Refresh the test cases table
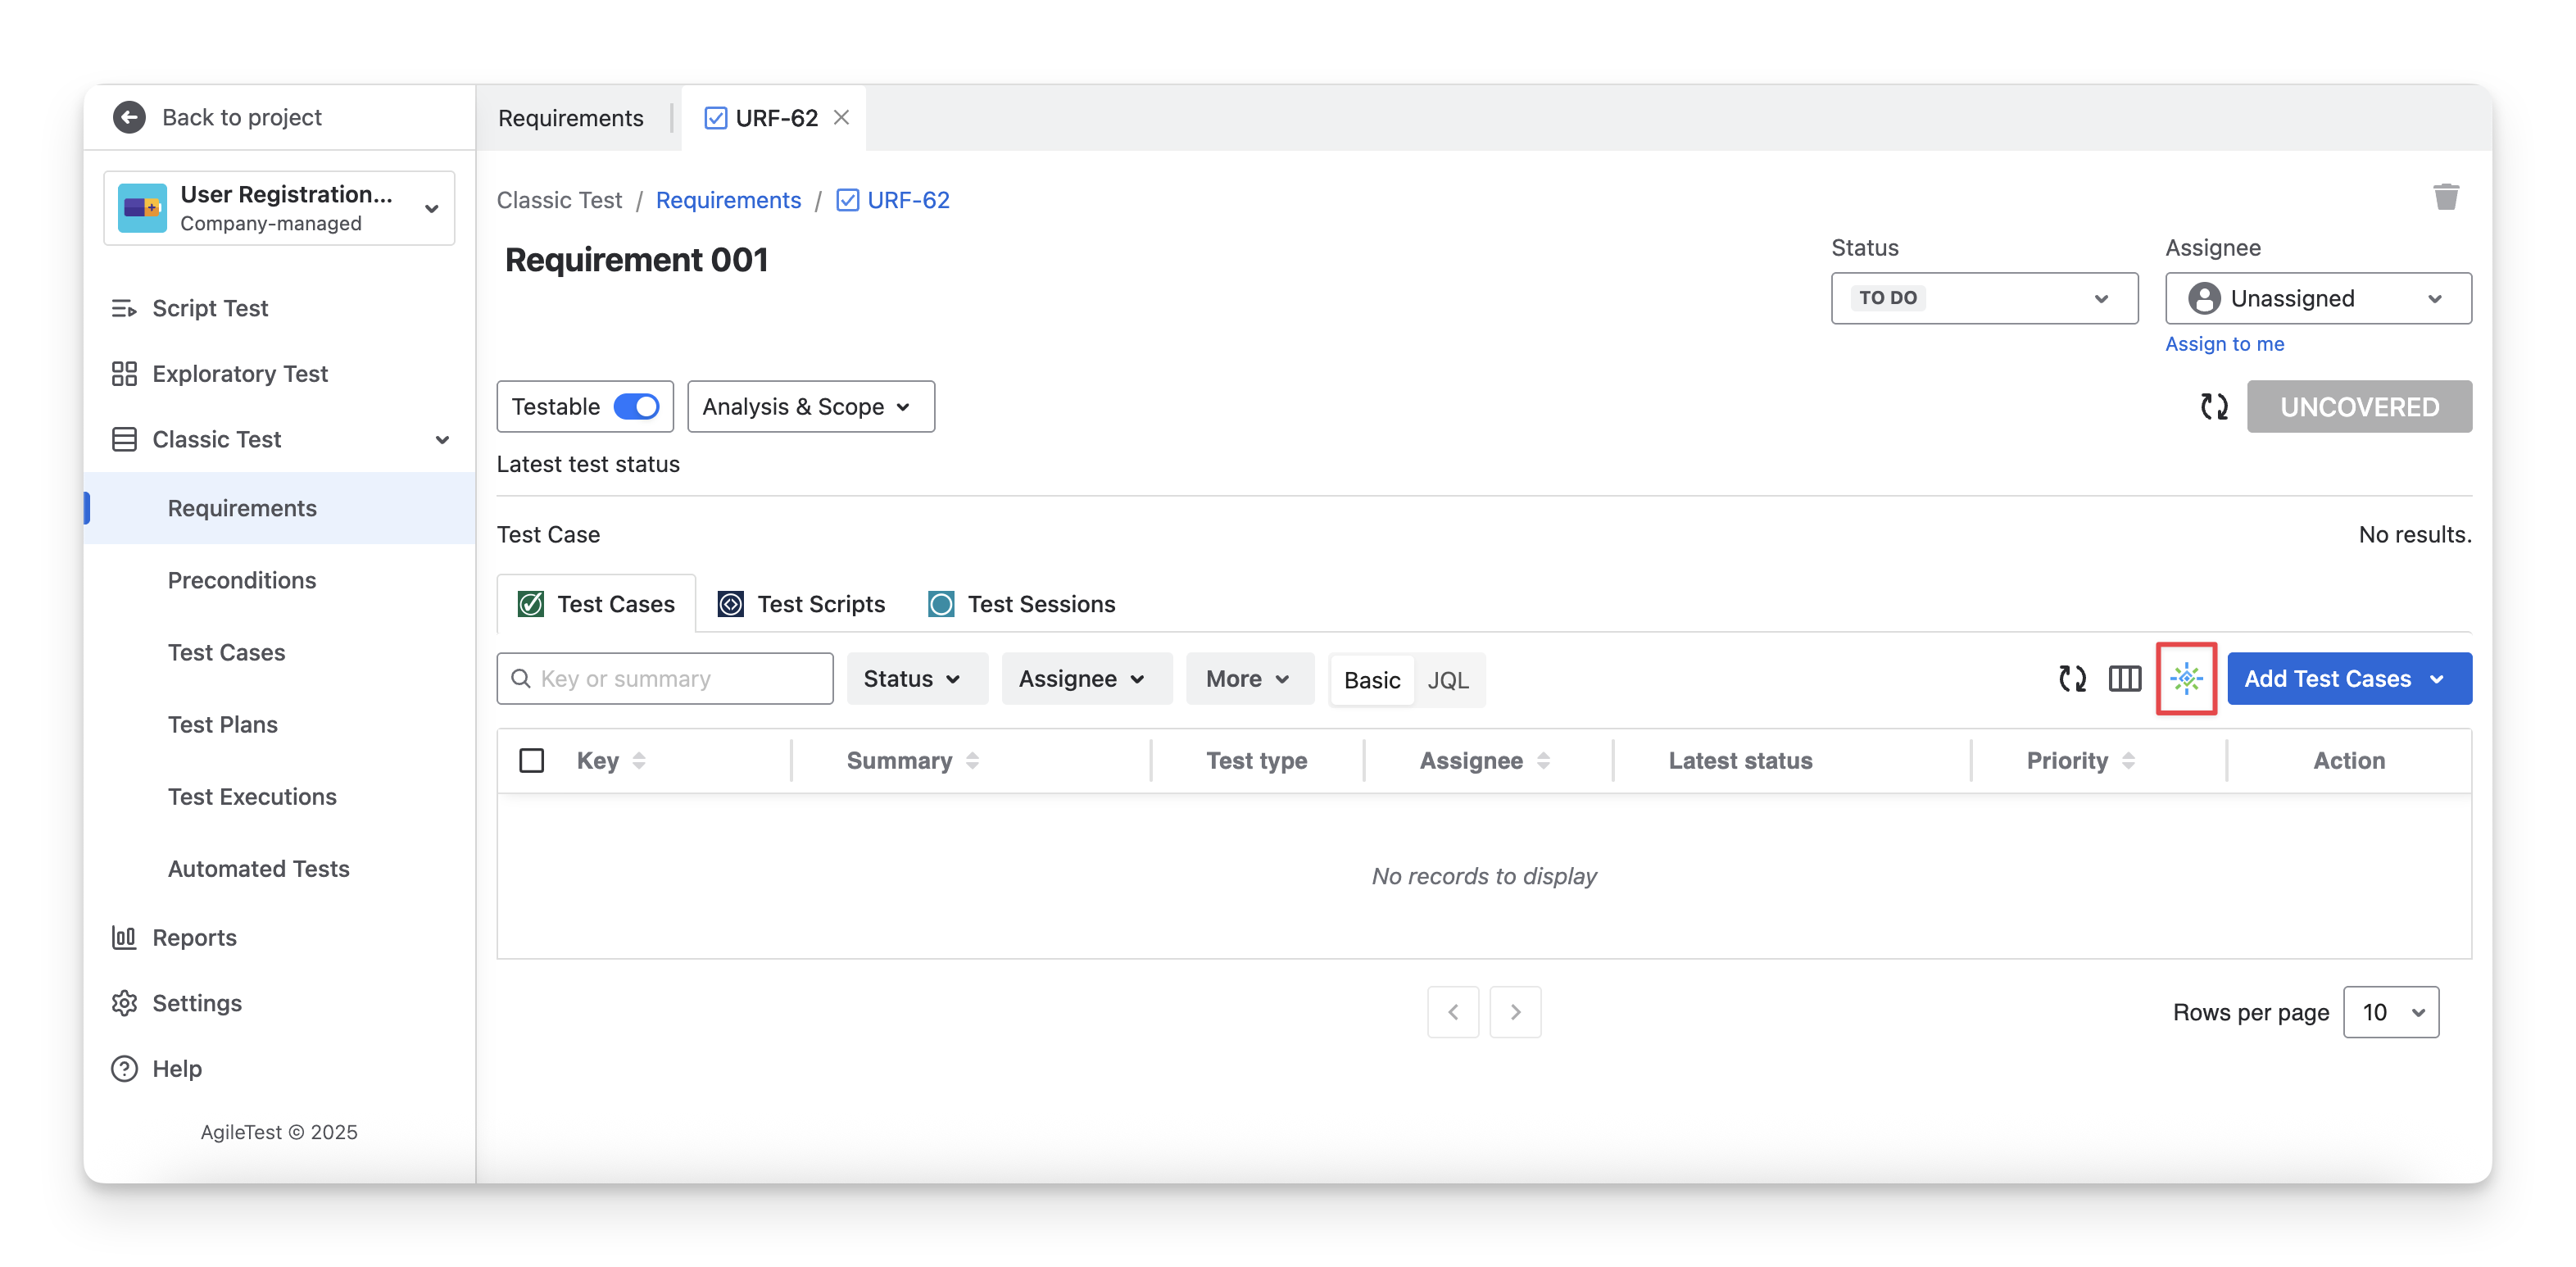The image size is (2576, 1267). [2072, 679]
